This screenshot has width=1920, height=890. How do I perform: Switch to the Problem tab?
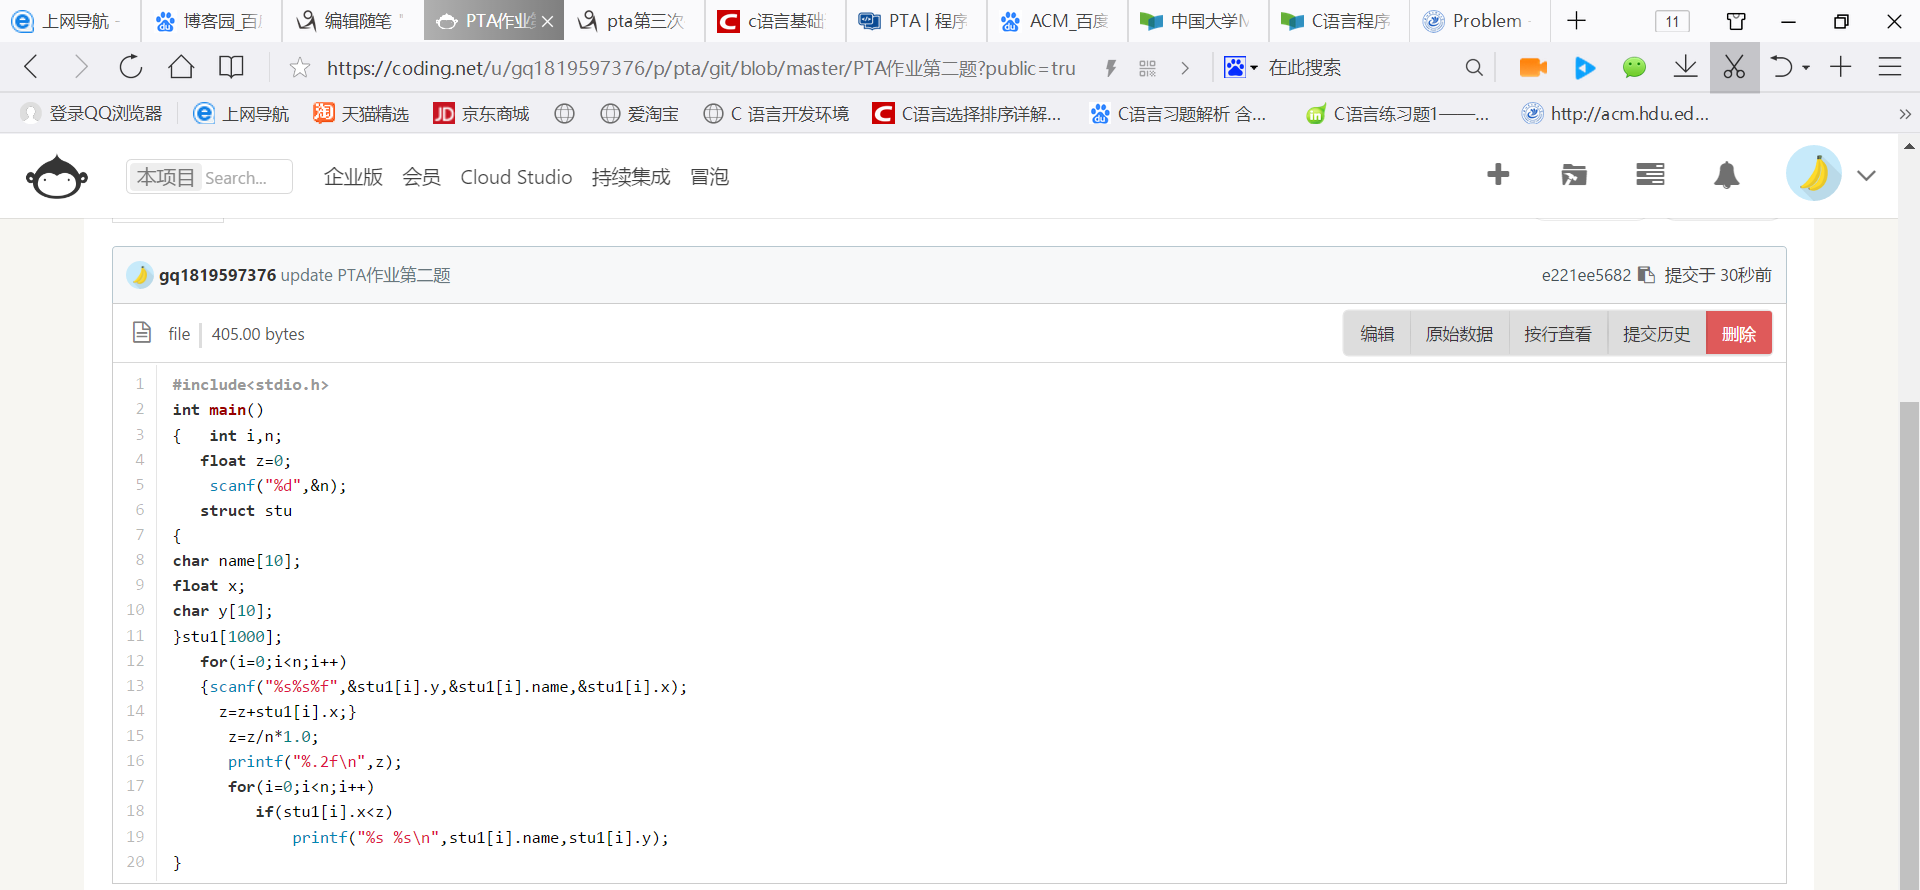pyautogui.click(x=1480, y=21)
